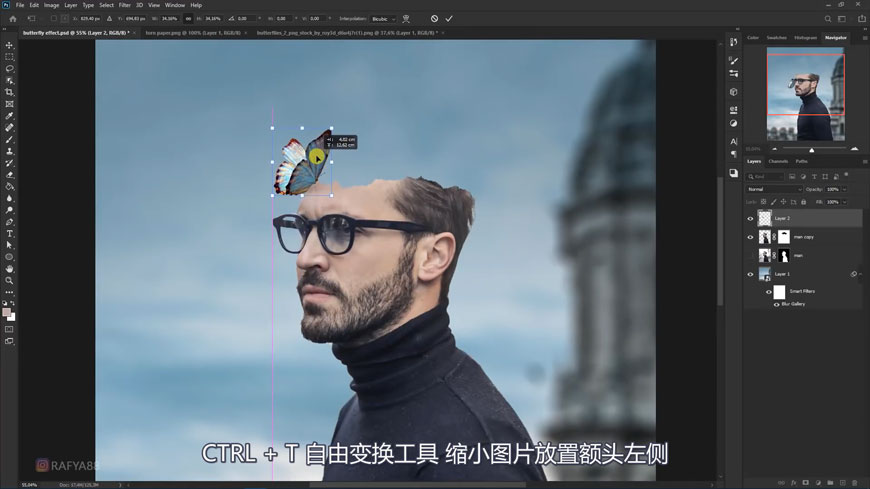Select the Move tool
Screen dimensions: 870x489
pos(10,45)
